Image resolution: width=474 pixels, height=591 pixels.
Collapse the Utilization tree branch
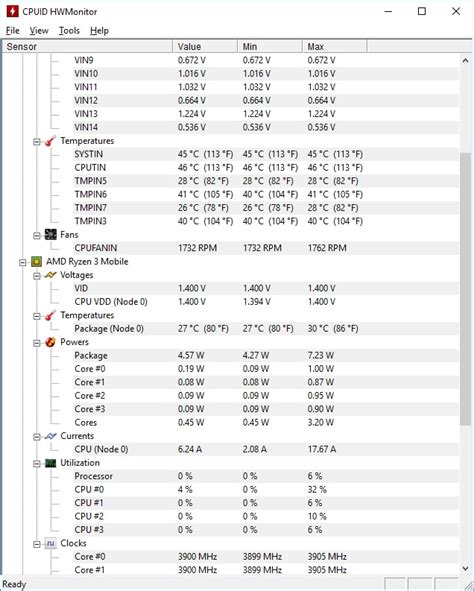coord(37,464)
